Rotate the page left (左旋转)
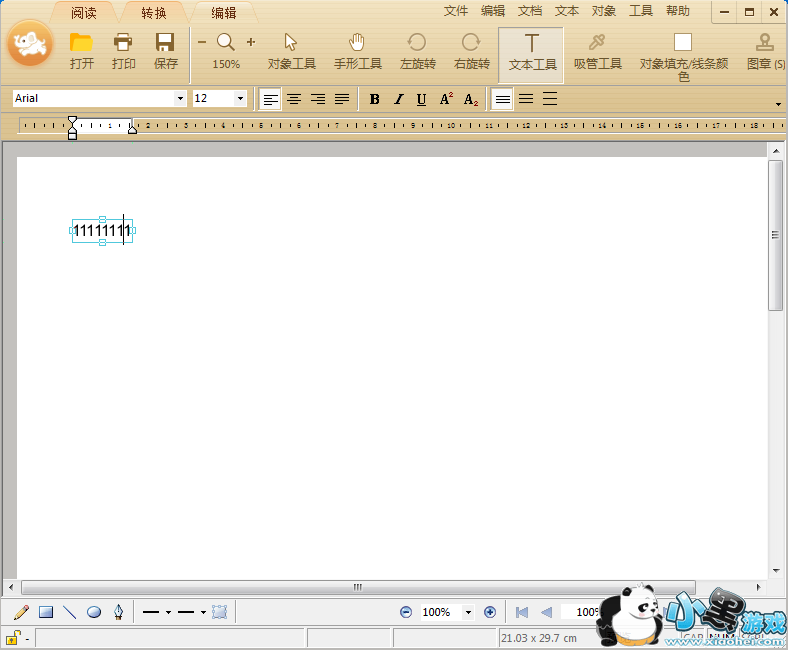Viewport: 788px width, 650px height. (x=417, y=50)
